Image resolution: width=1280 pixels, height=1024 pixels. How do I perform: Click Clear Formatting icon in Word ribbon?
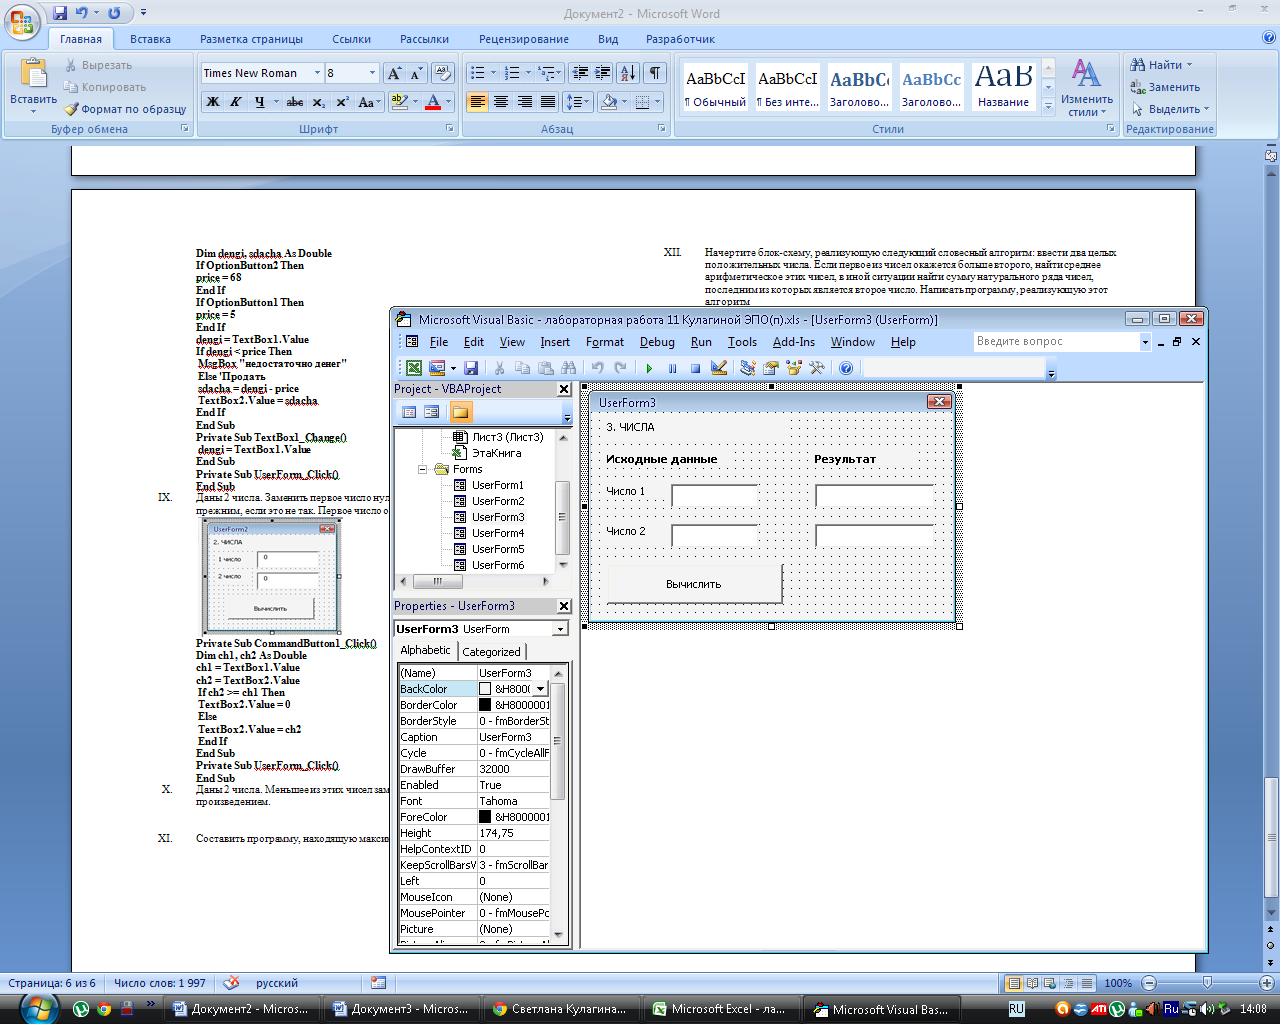(443, 73)
